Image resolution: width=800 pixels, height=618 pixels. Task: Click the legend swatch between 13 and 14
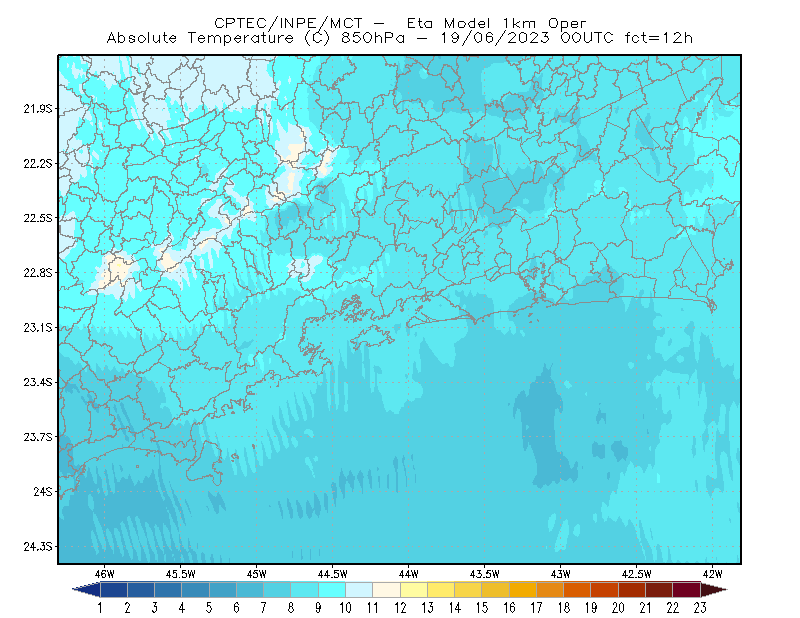pyautogui.click(x=441, y=590)
